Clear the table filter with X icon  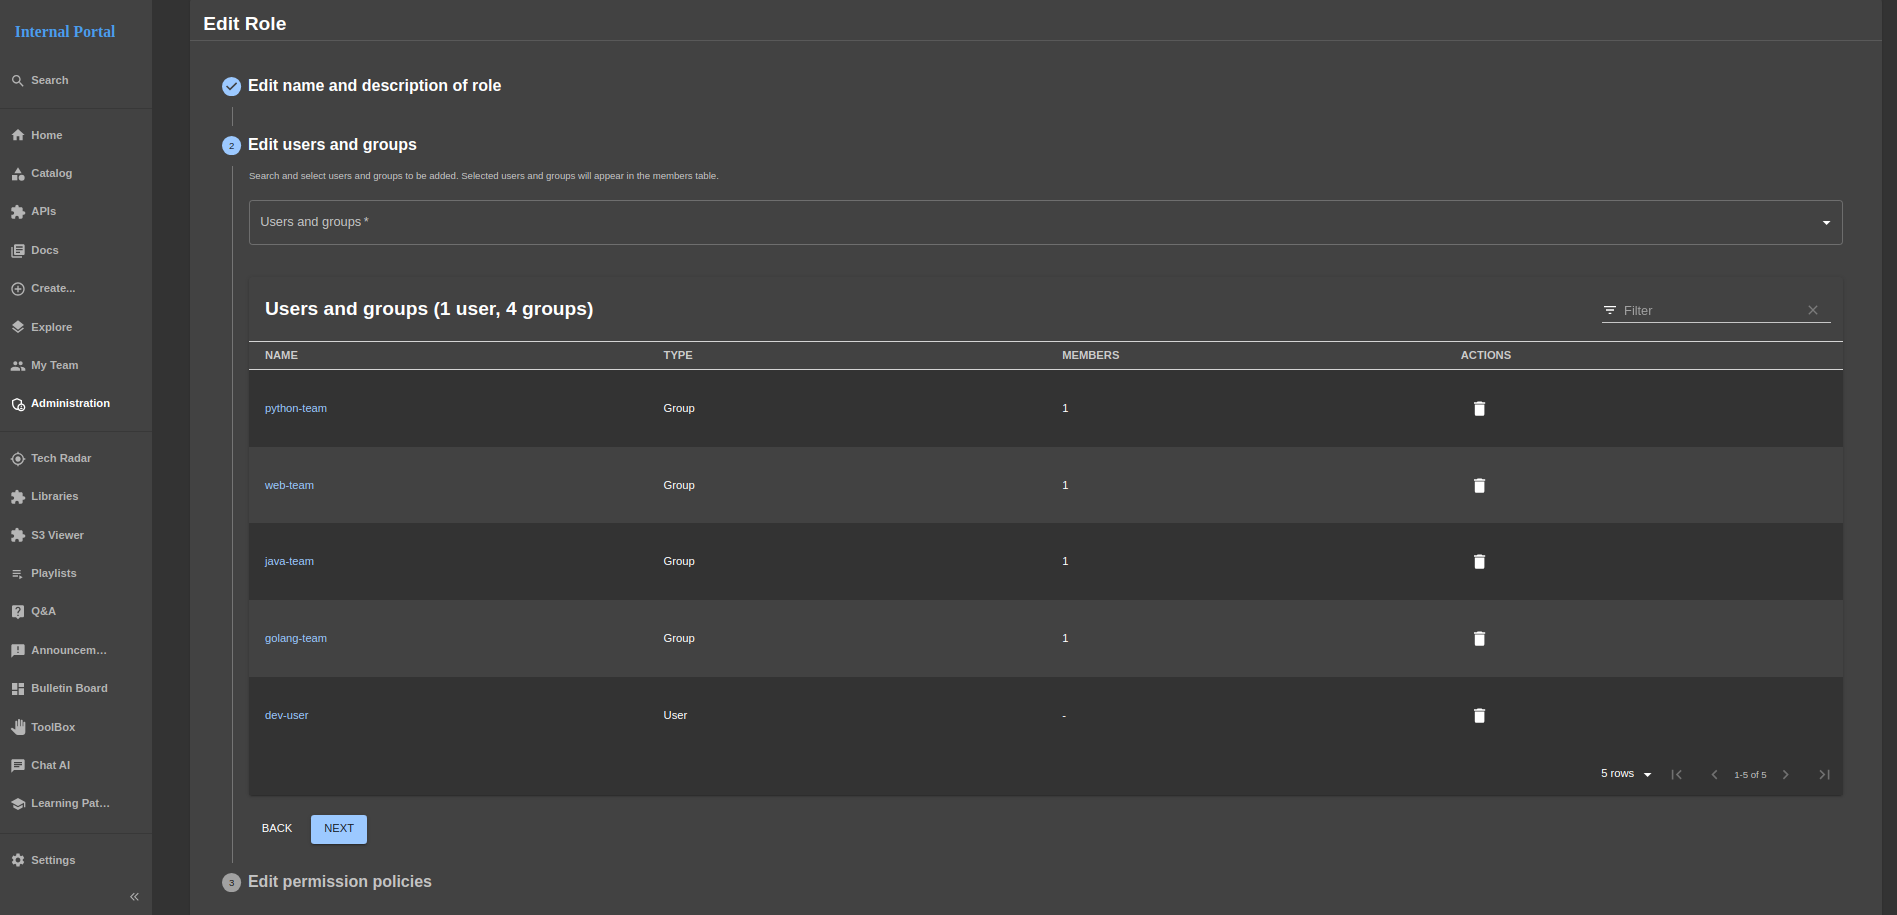(x=1812, y=311)
